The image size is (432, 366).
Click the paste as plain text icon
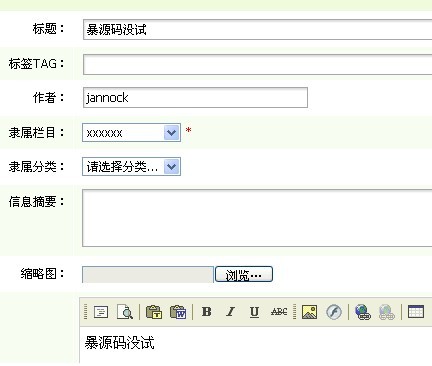[x=154, y=312]
